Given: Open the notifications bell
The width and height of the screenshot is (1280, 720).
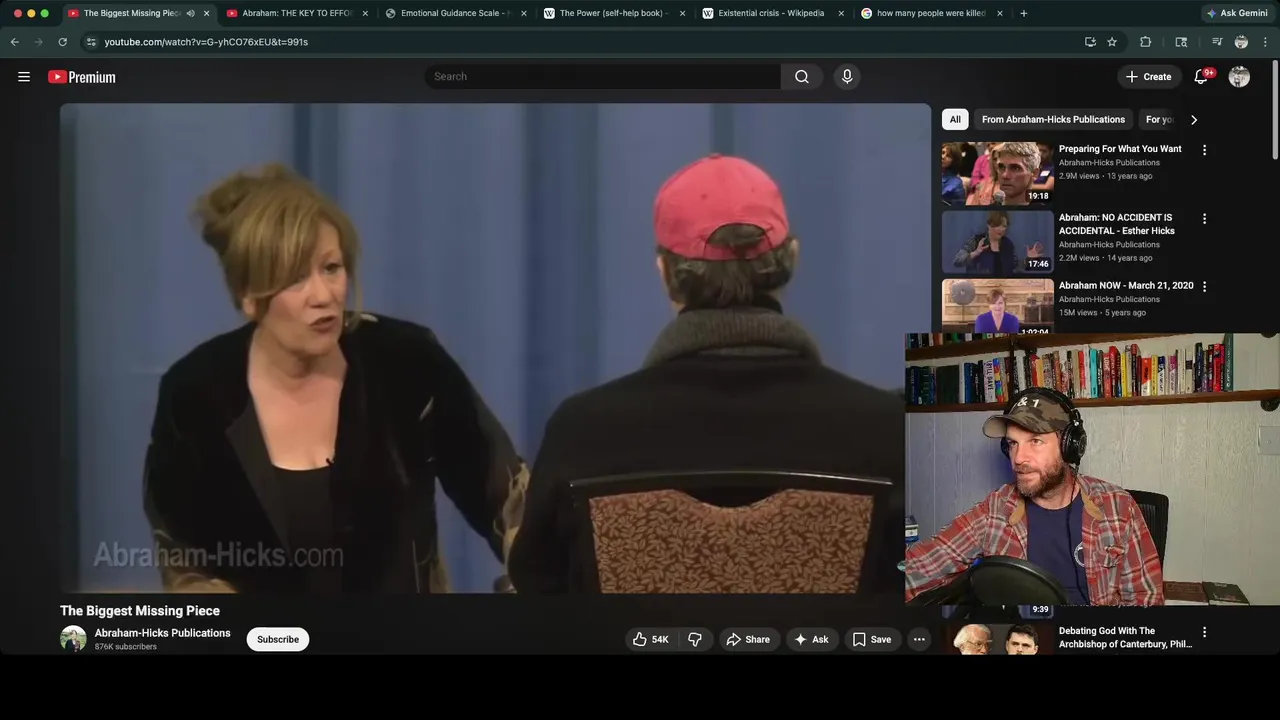Looking at the screenshot, I should point(1202,77).
